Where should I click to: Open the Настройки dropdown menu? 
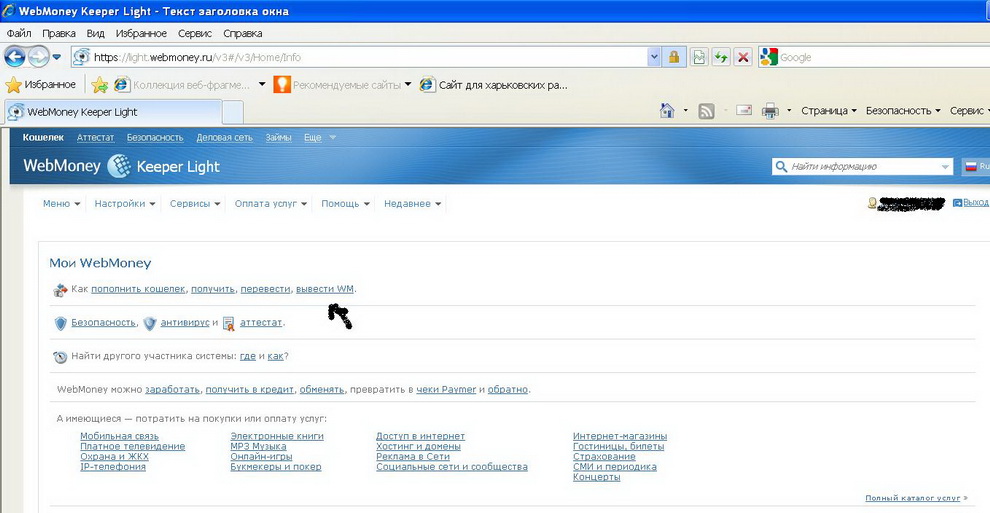(124, 203)
